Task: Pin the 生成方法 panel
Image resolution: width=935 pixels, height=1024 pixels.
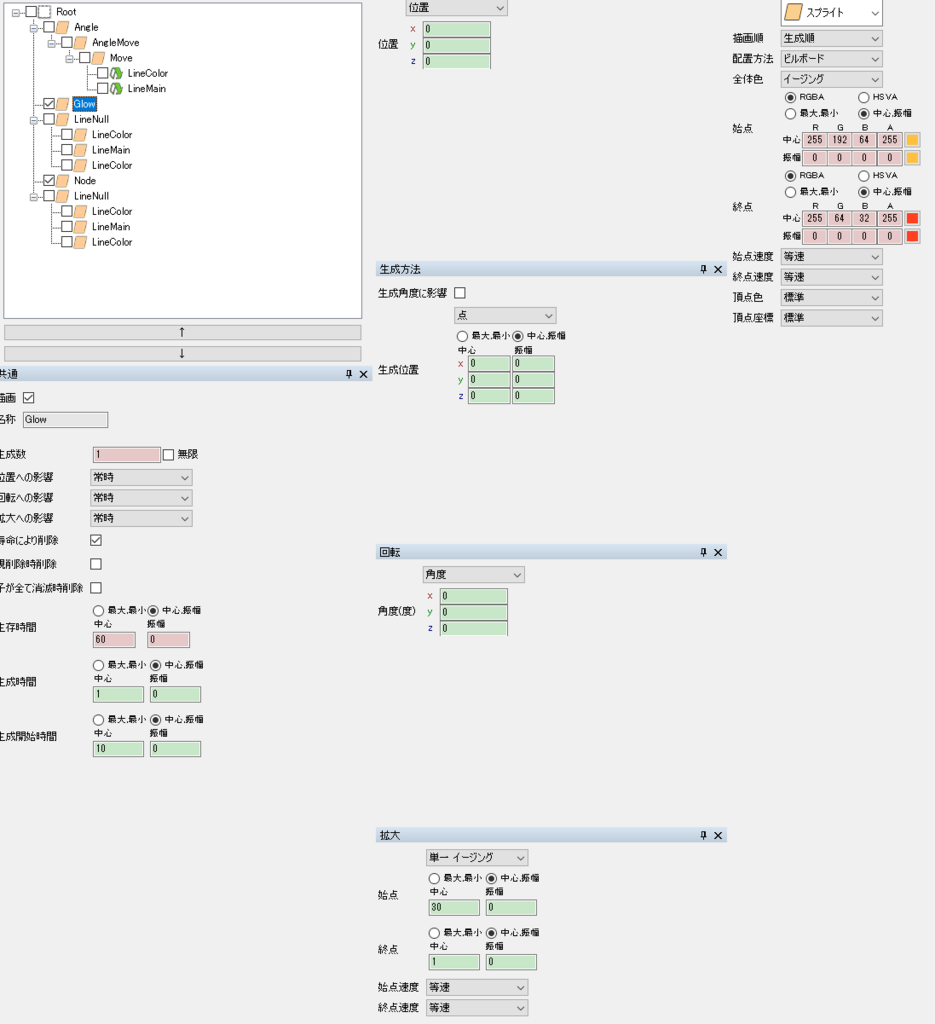Action: coord(703,270)
